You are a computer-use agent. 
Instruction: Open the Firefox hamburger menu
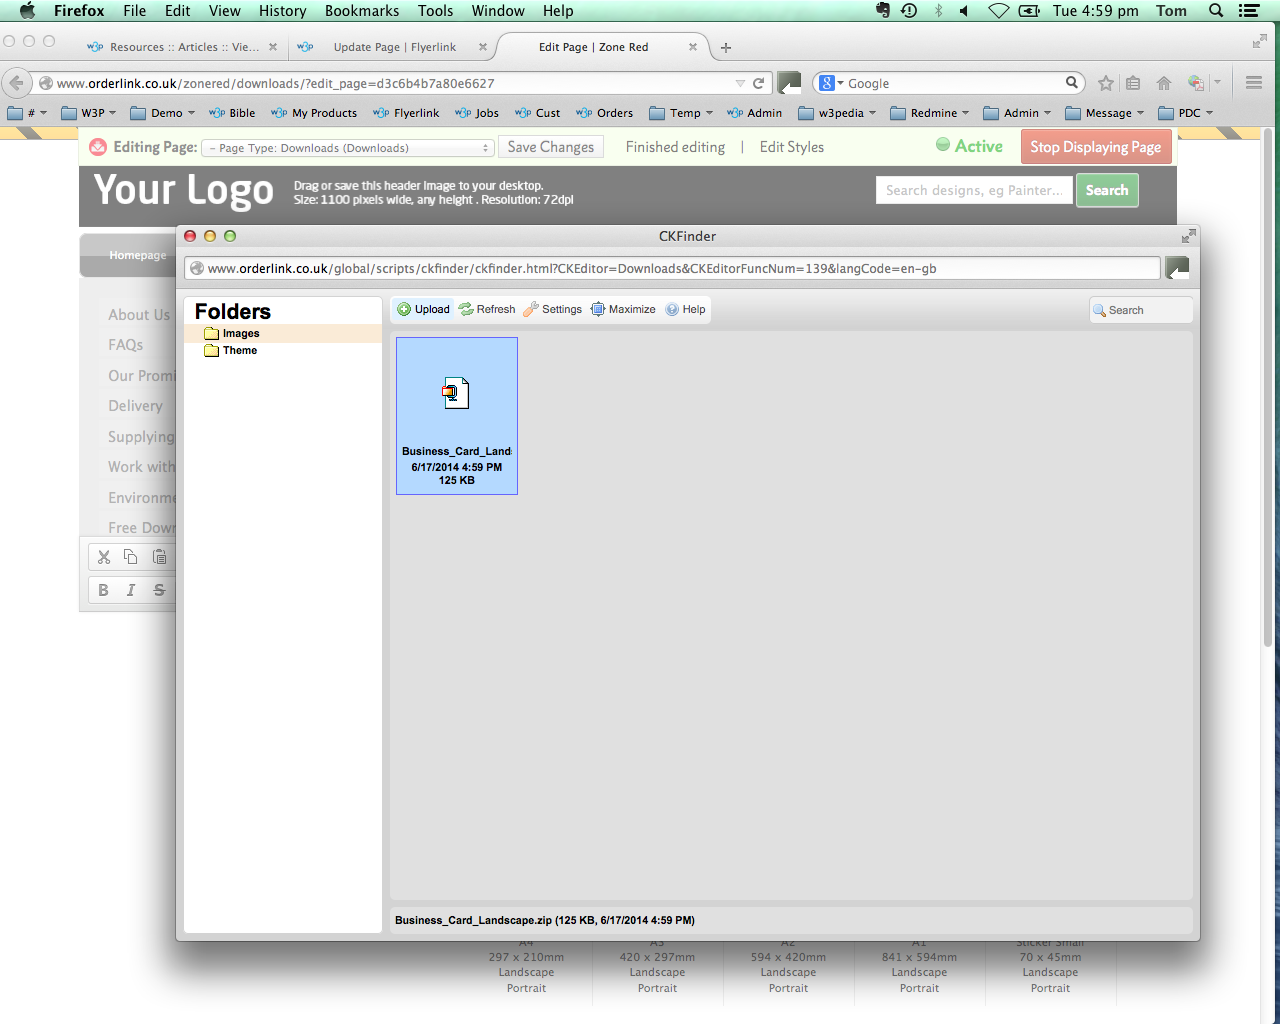1254,83
